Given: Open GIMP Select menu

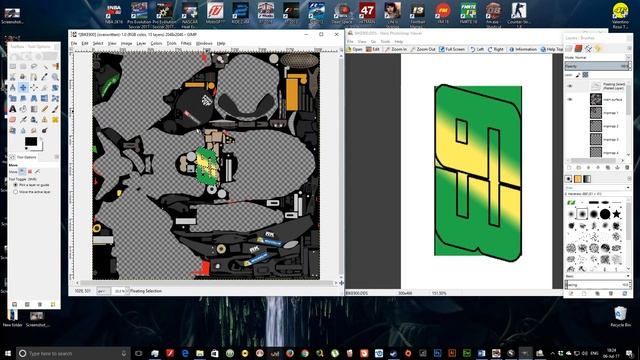Looking at the screenshot, I should [x=98, y=43].
